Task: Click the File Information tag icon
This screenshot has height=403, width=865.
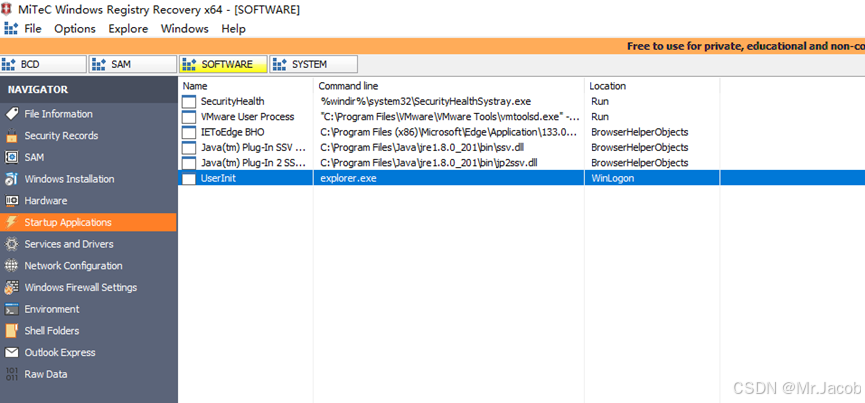Action: 12,114
